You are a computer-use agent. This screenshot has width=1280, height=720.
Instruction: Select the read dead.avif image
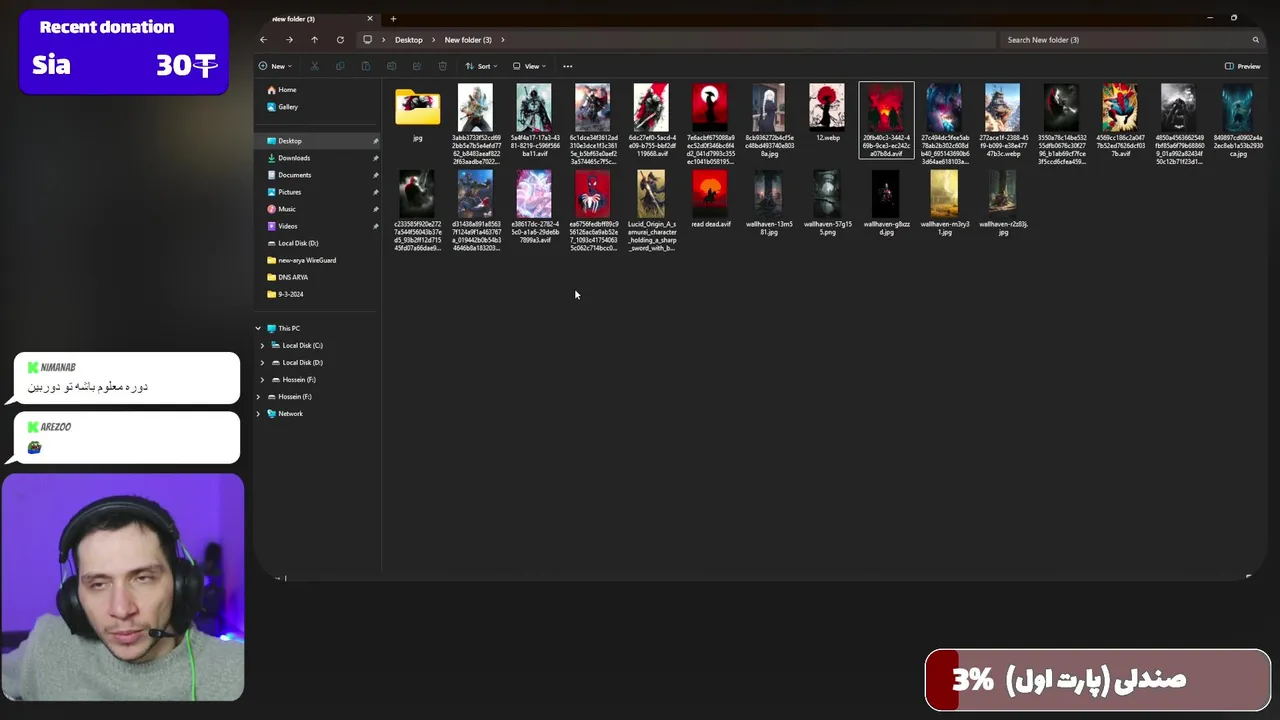click(x=710, y=200)
